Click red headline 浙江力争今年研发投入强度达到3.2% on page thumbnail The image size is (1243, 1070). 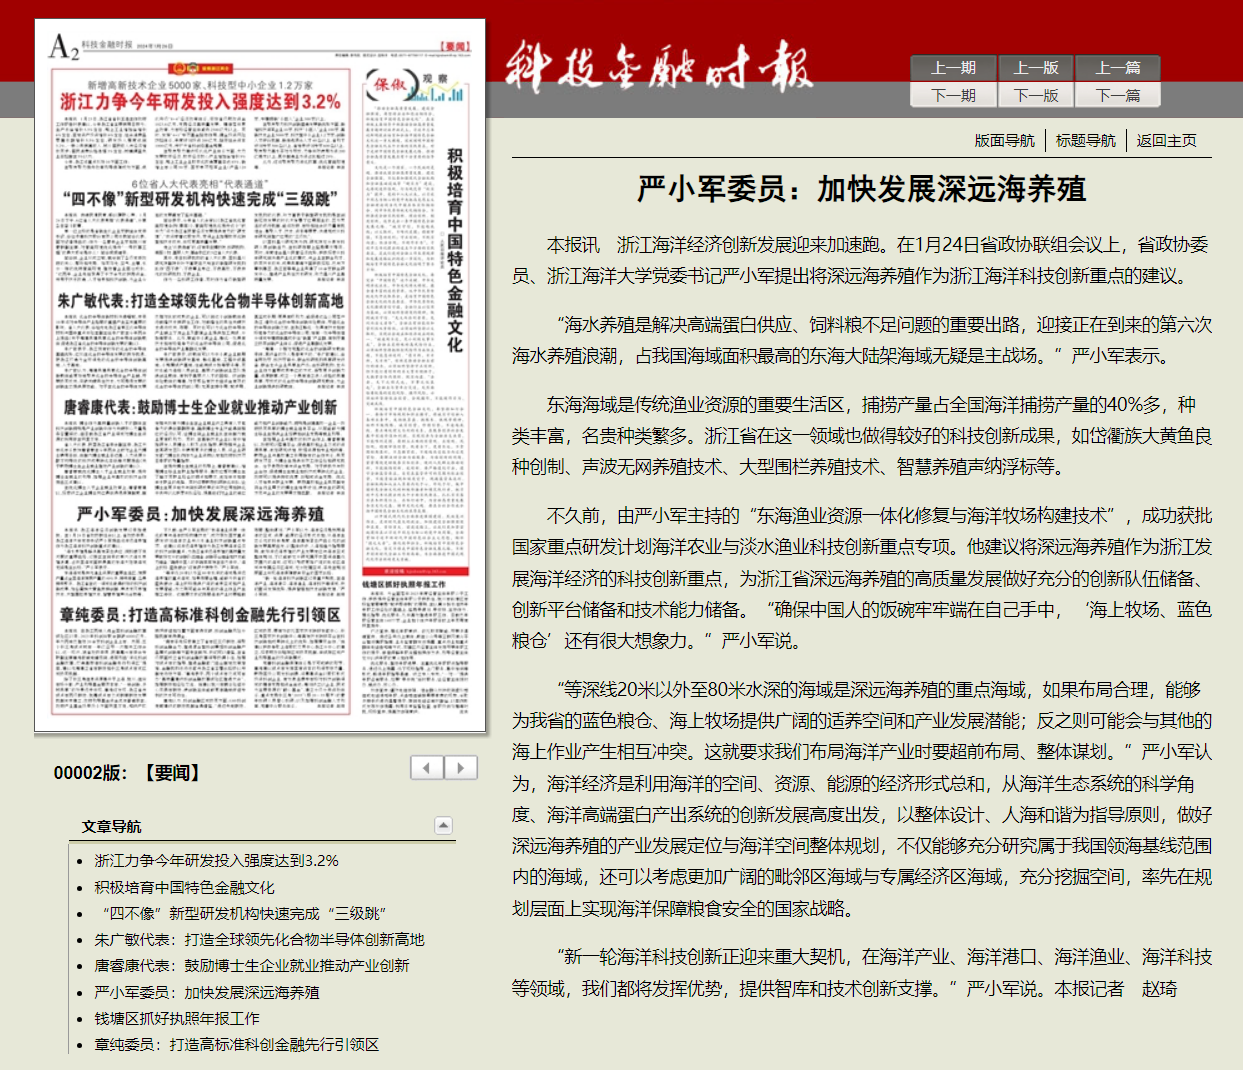point(200,102)
